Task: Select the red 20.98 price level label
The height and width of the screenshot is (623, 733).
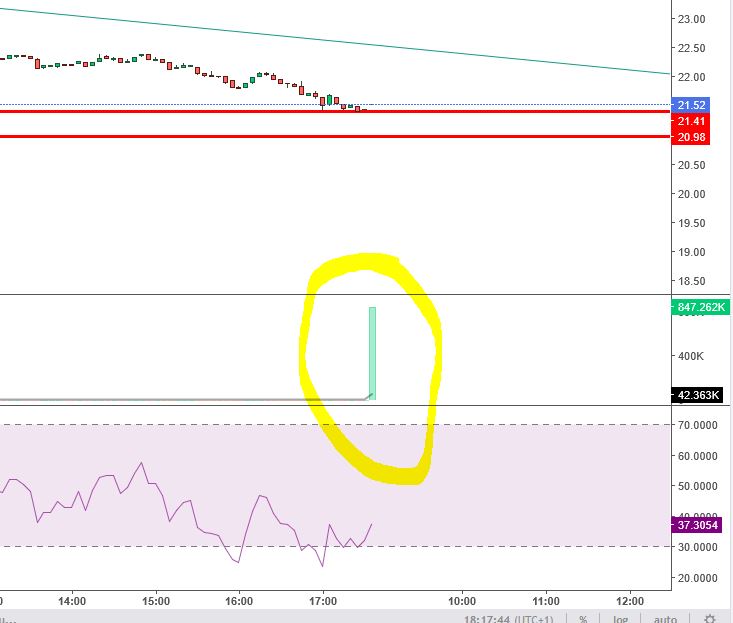Action: click(692, 137)
